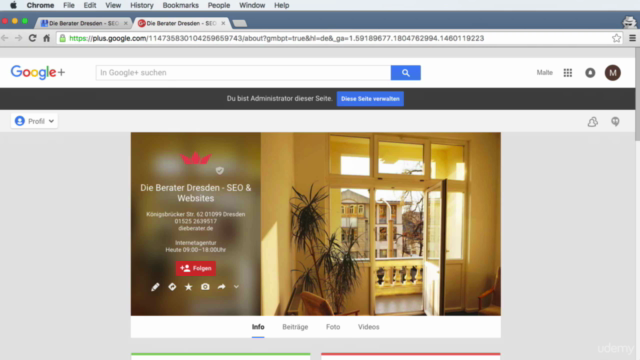Click the browser home icon

coord(47,38)
